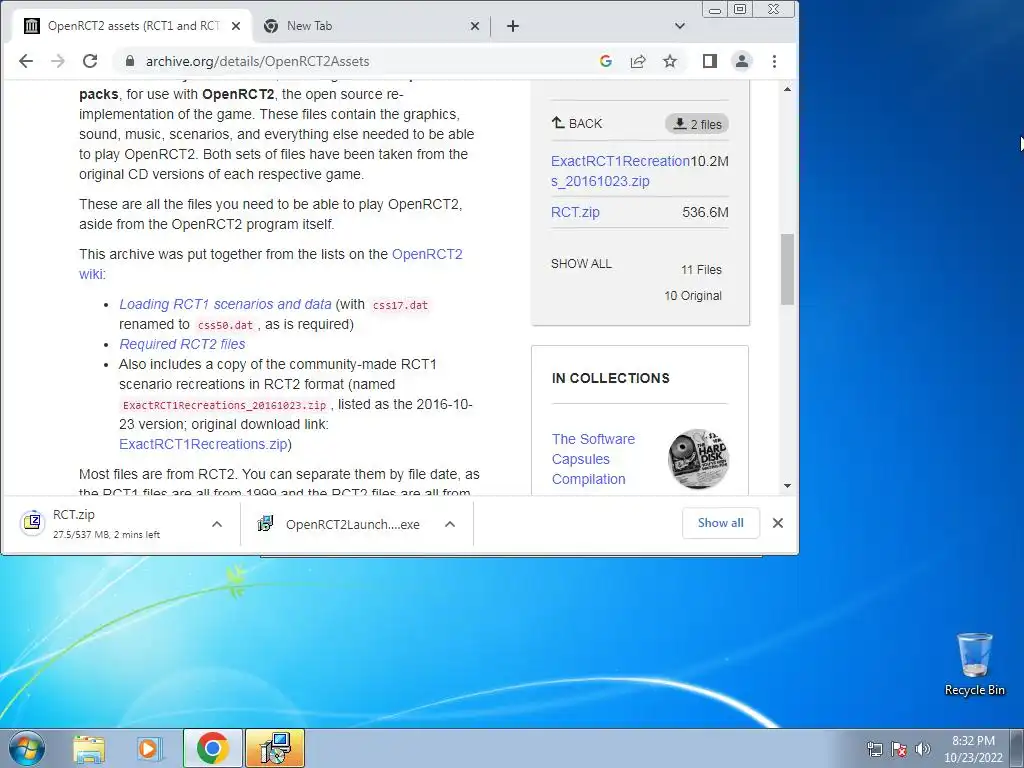Click the volume speaker tray icon
1024x768 pixels.
[x=922, y=749]
